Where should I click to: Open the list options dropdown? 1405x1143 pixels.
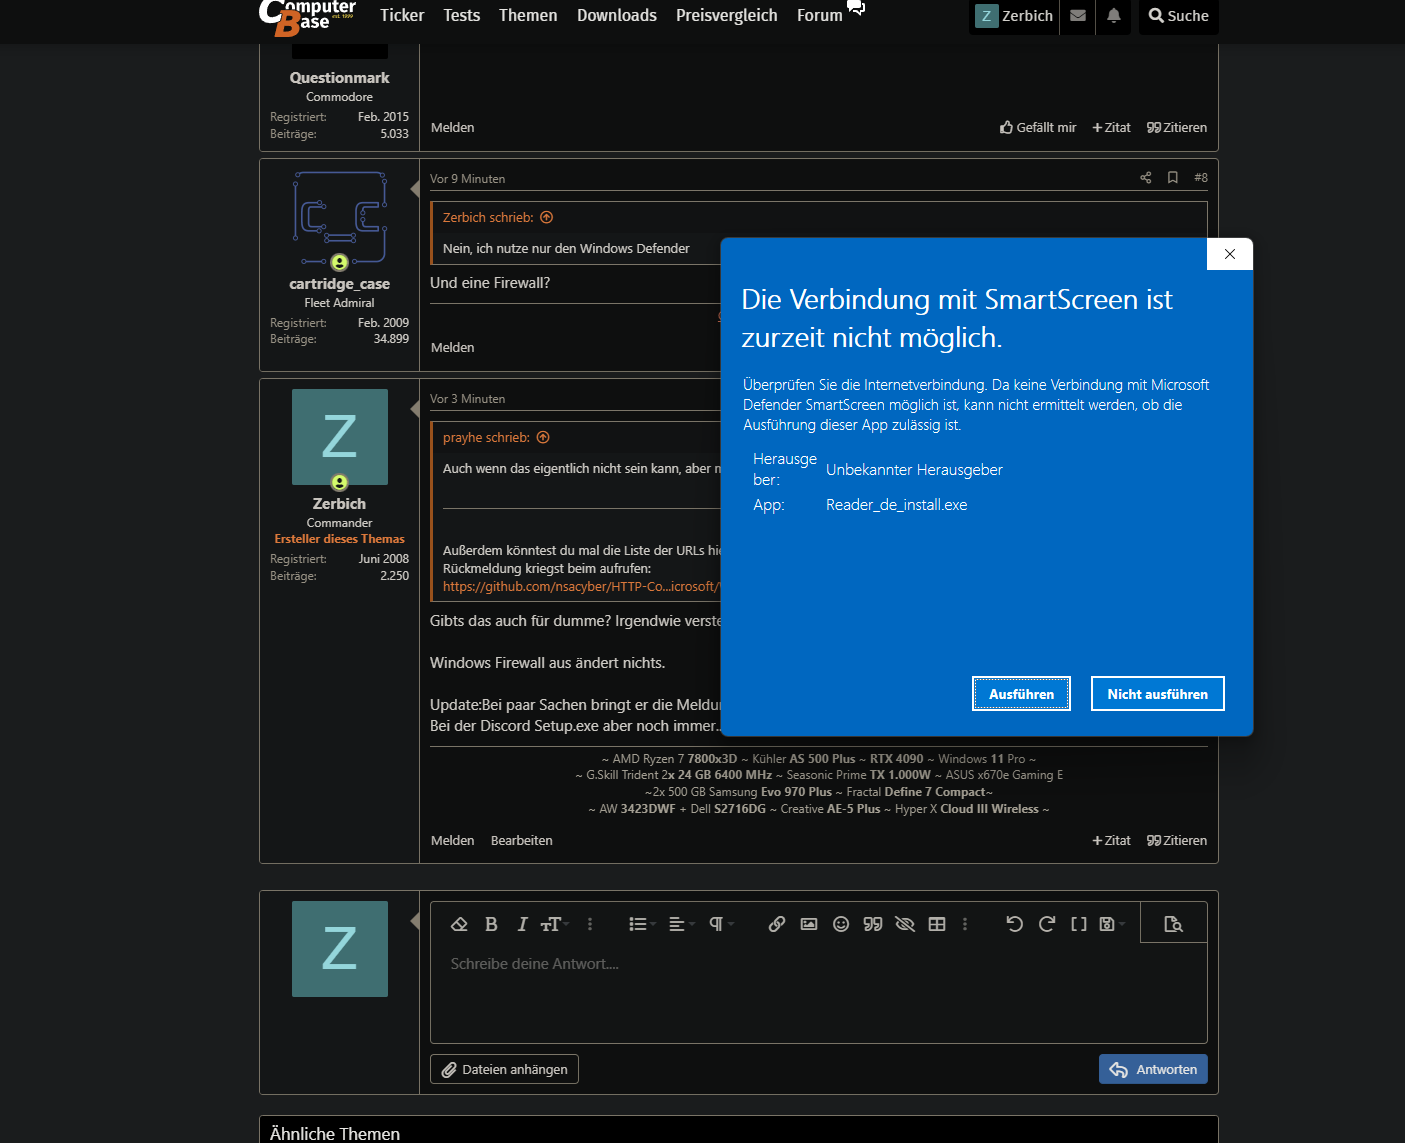[642, 924]
